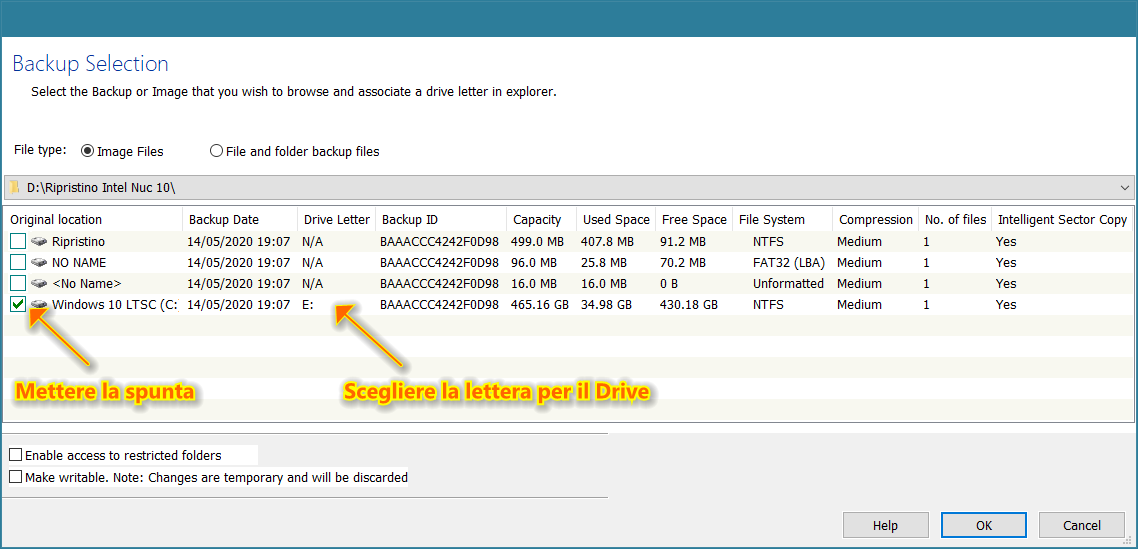This screenshot has height=549, width=1138.
Task: Sort by Free Space column header
Action: point(694,219)
